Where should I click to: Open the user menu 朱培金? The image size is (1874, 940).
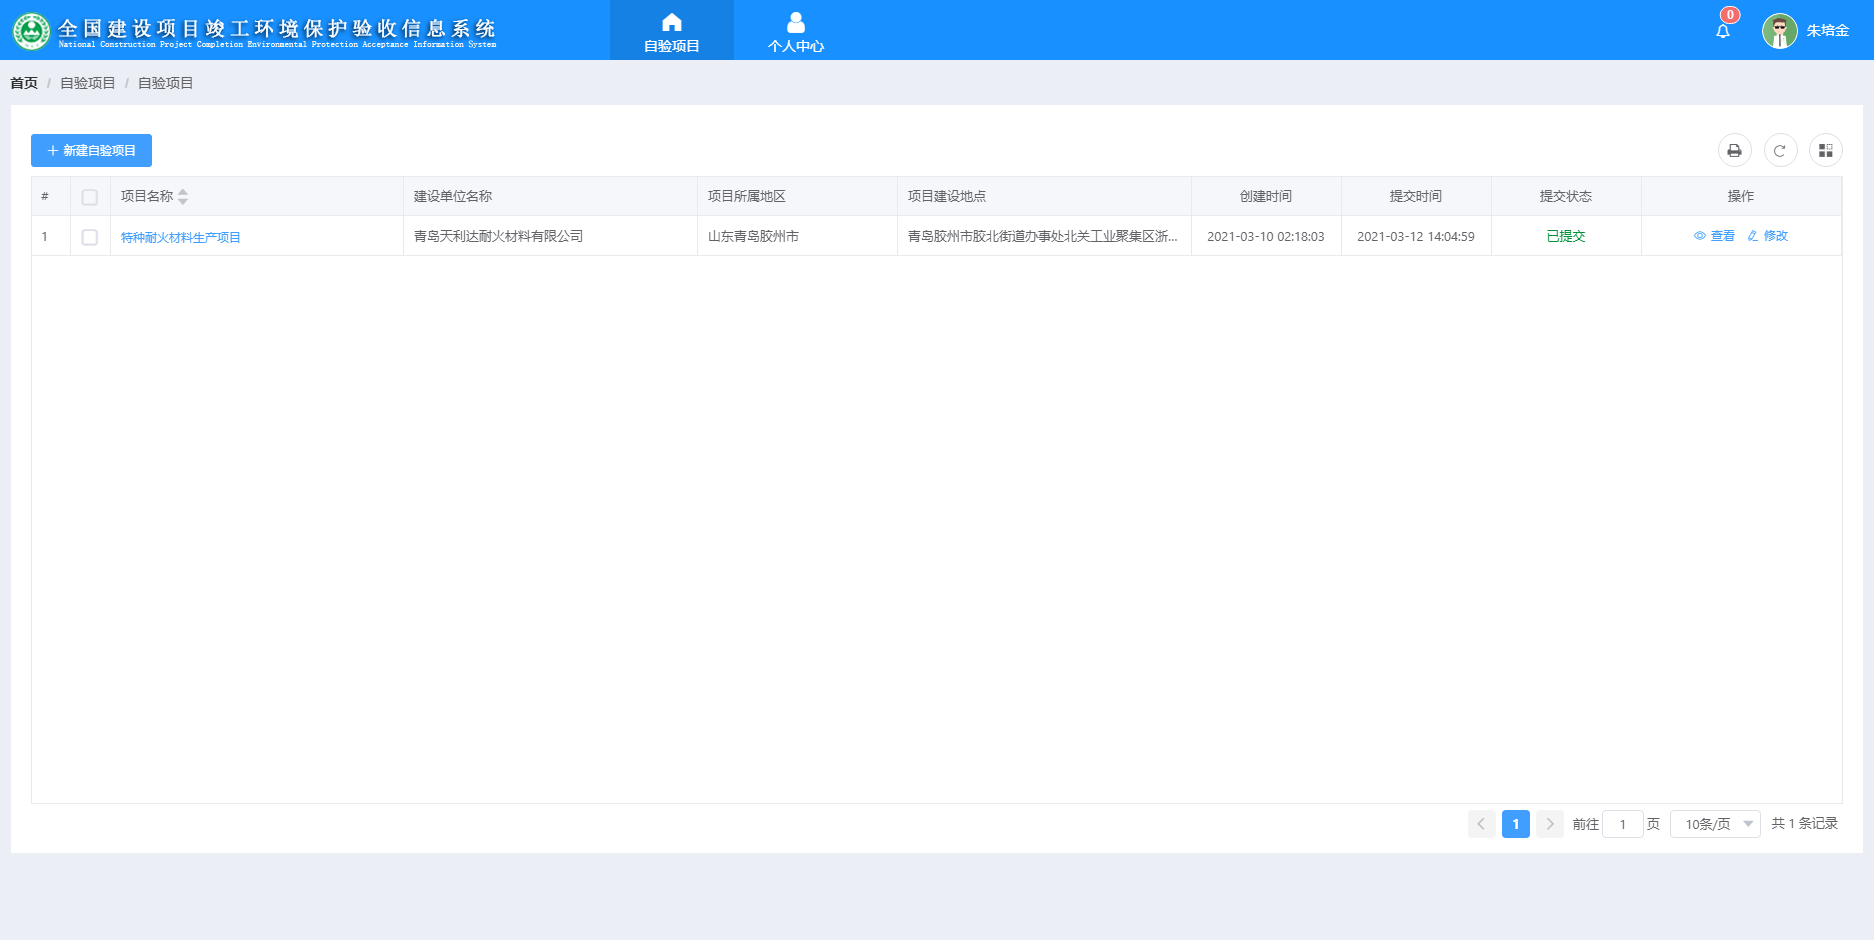(x=1827, y=31)
